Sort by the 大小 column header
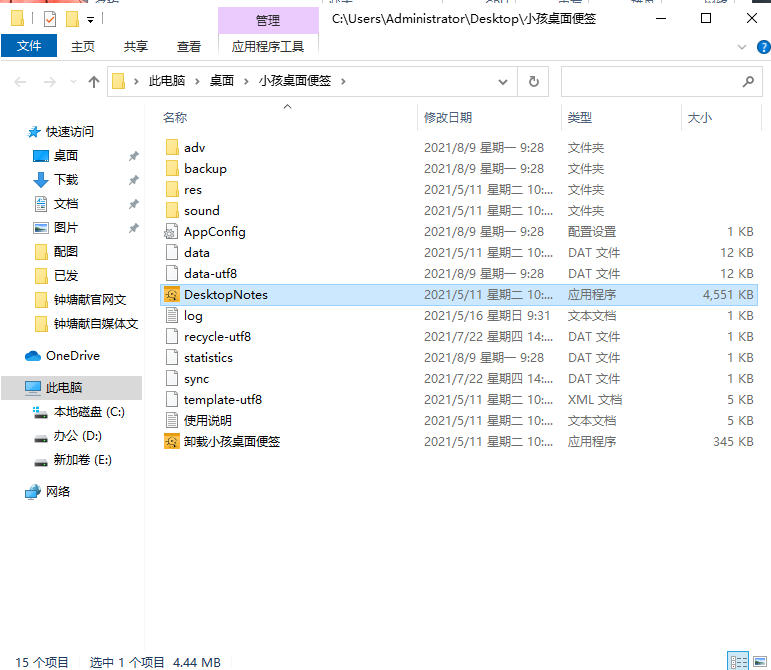Viewport: 771px width, 670px height. pos(699,117)
